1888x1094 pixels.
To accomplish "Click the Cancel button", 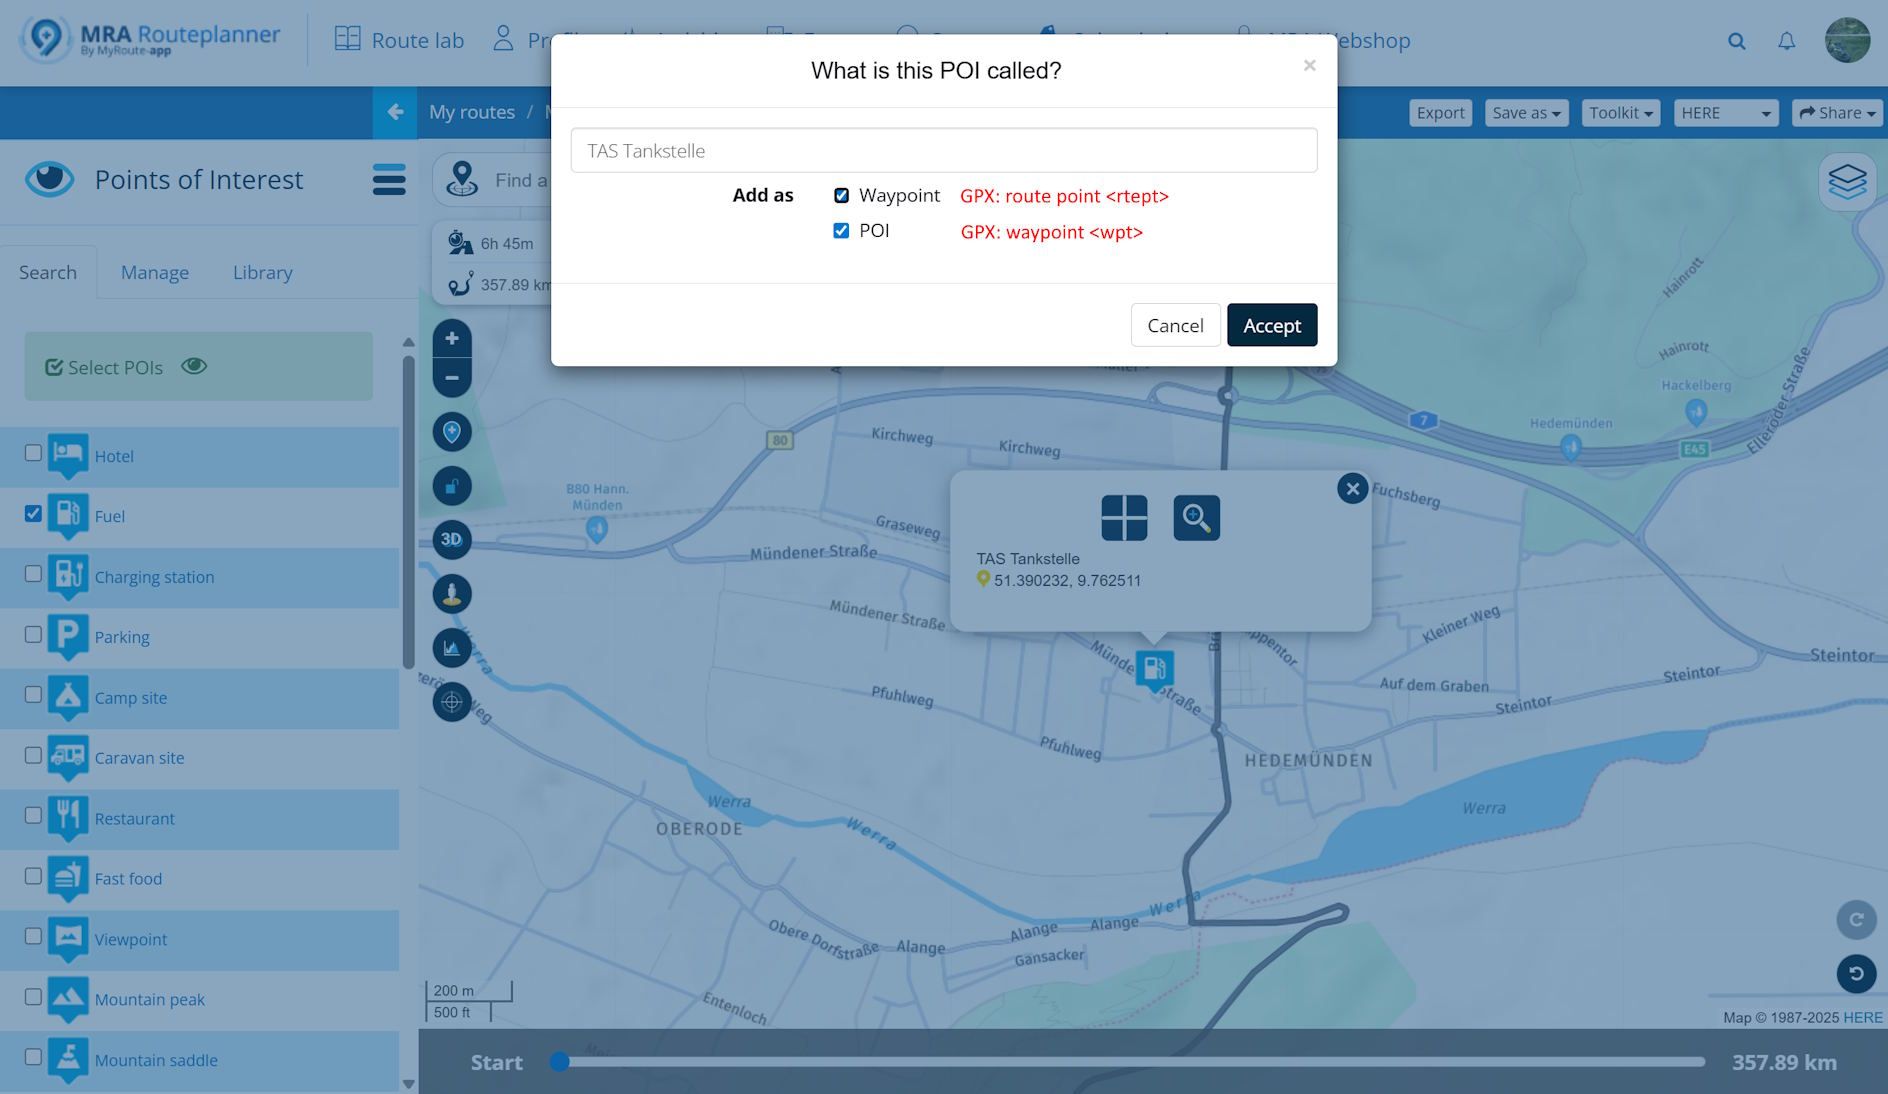I will [x=1175, y=325].
